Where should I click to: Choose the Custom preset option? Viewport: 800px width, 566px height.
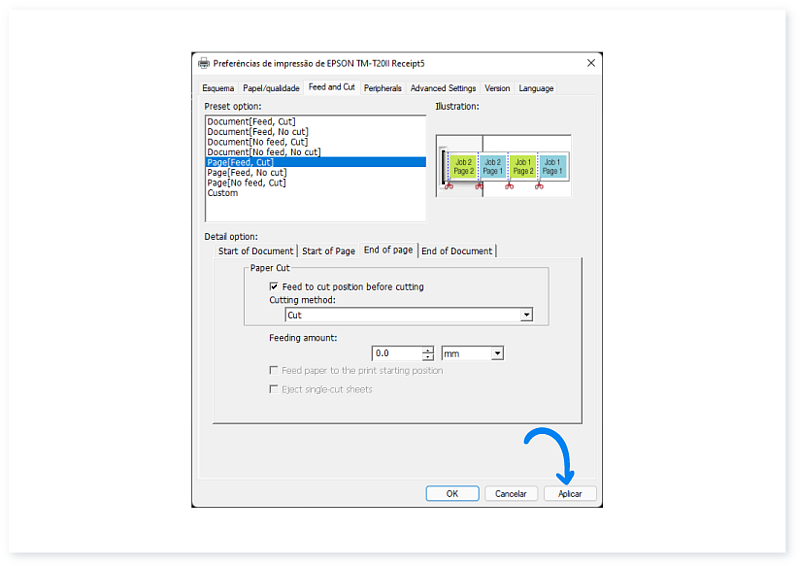point(222,193)
